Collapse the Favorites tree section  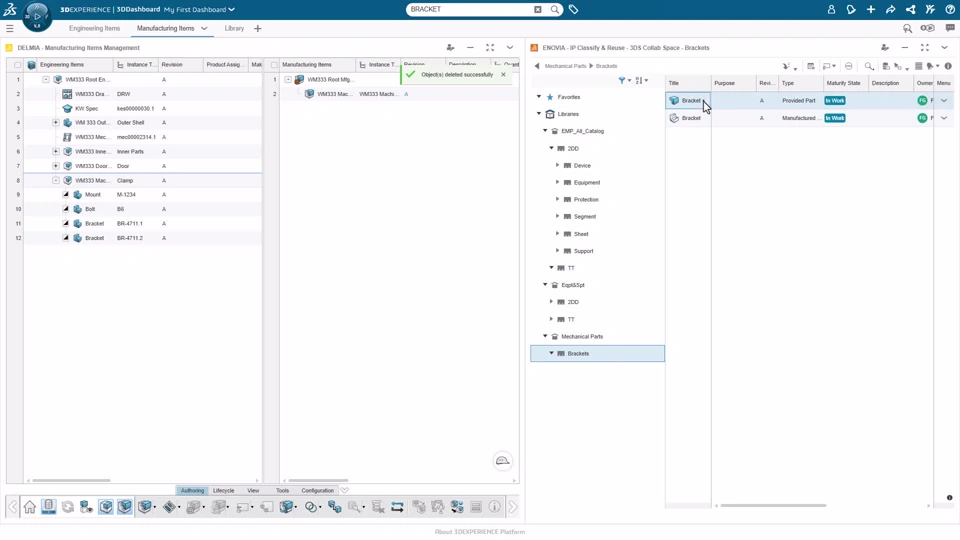coord(539,97)
